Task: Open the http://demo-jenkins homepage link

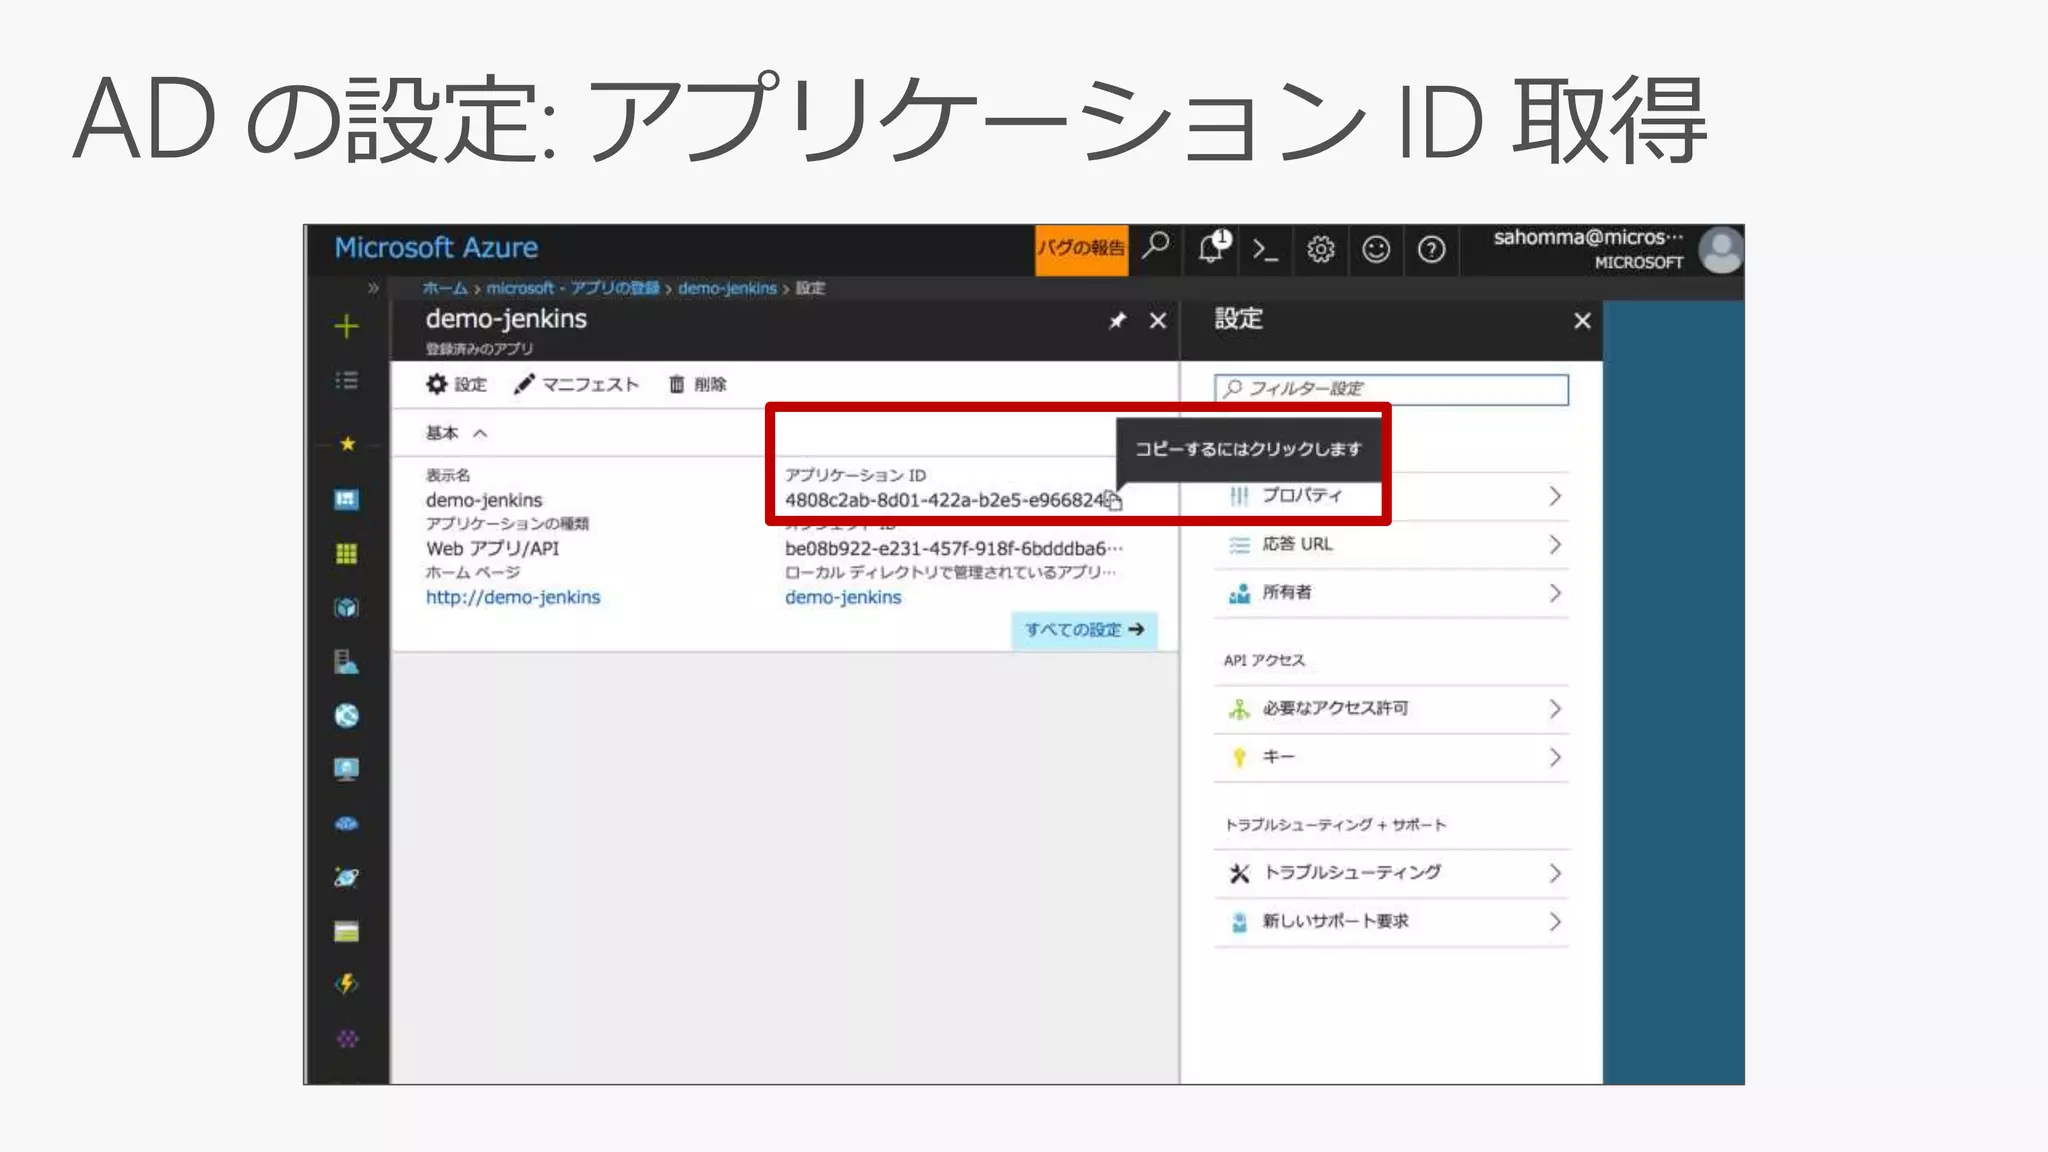Action: pyautogui.click(x=513, y=597)
